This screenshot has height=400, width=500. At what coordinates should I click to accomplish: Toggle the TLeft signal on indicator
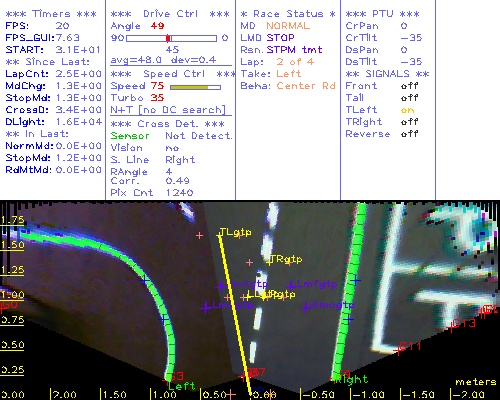tap(407, 110)
